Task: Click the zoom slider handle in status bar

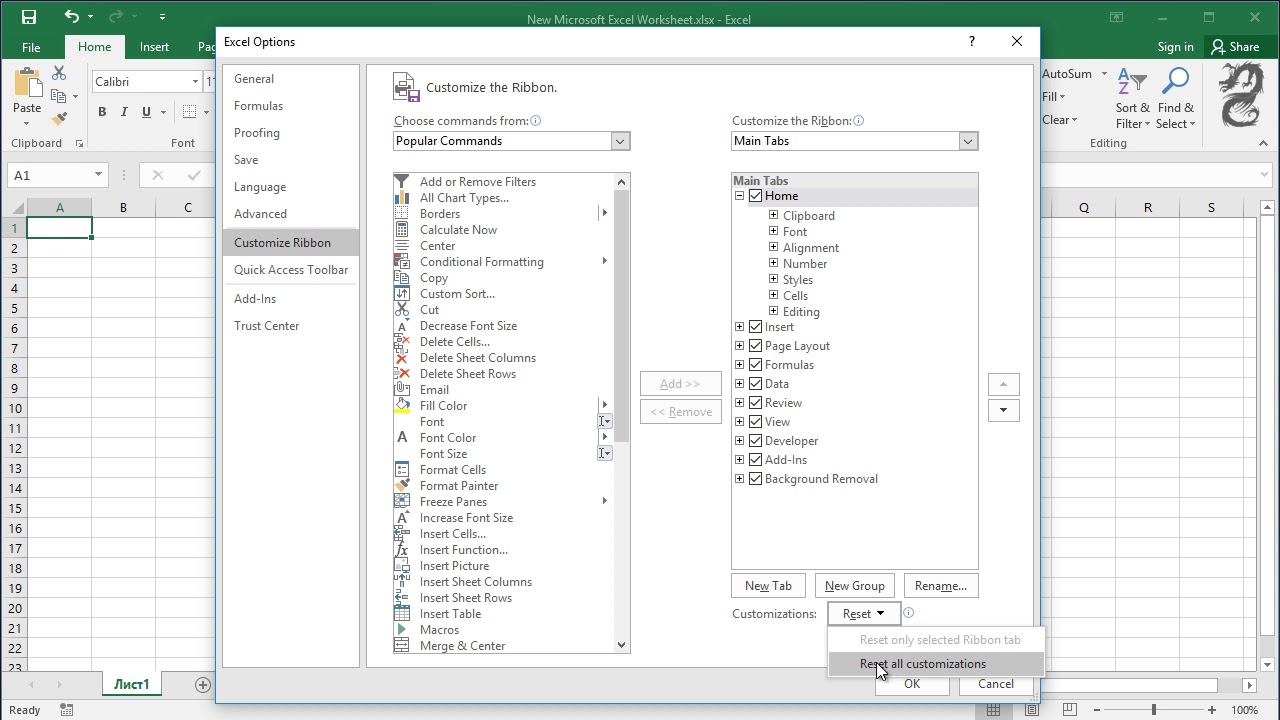Action: 1153,710
